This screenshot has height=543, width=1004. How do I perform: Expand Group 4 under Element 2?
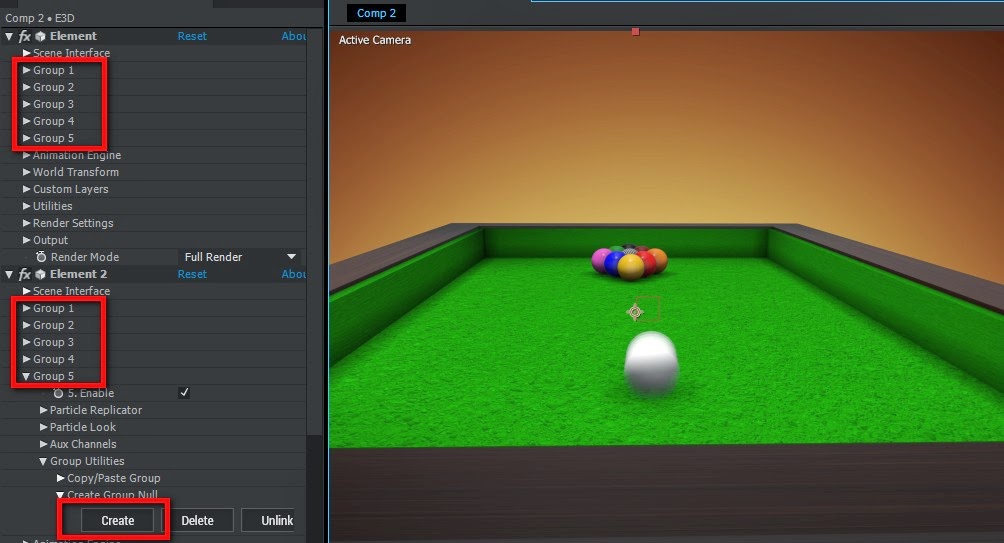(x=26, y=359)
